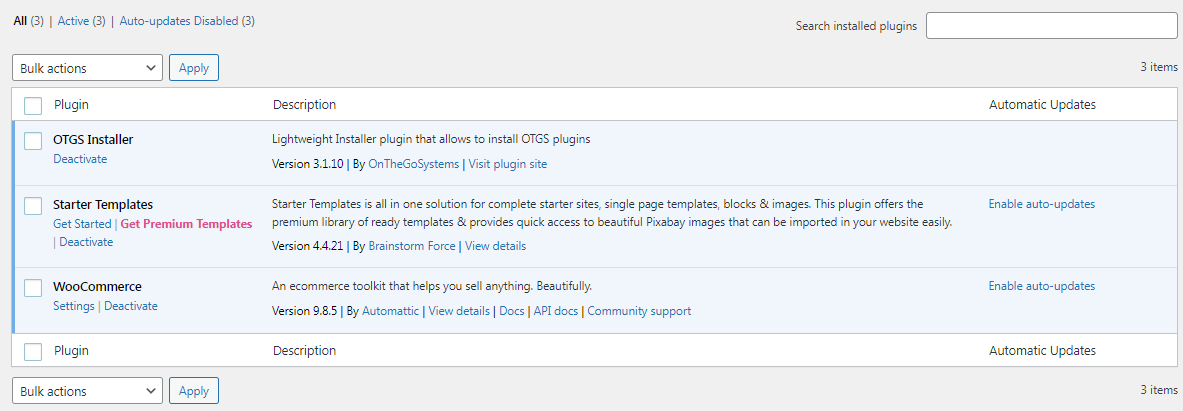View details for WooCommerce

(459, 311)
